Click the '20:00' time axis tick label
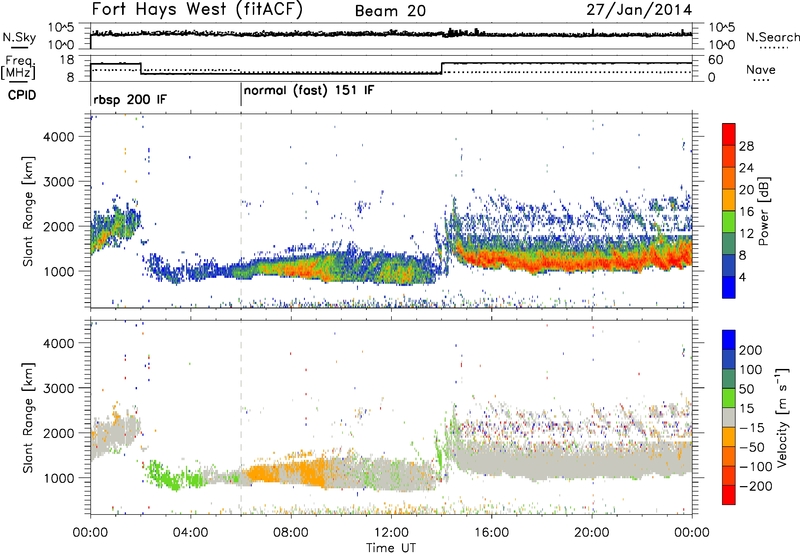This screenshot has width=800, height=554. (x=592, y=533)
